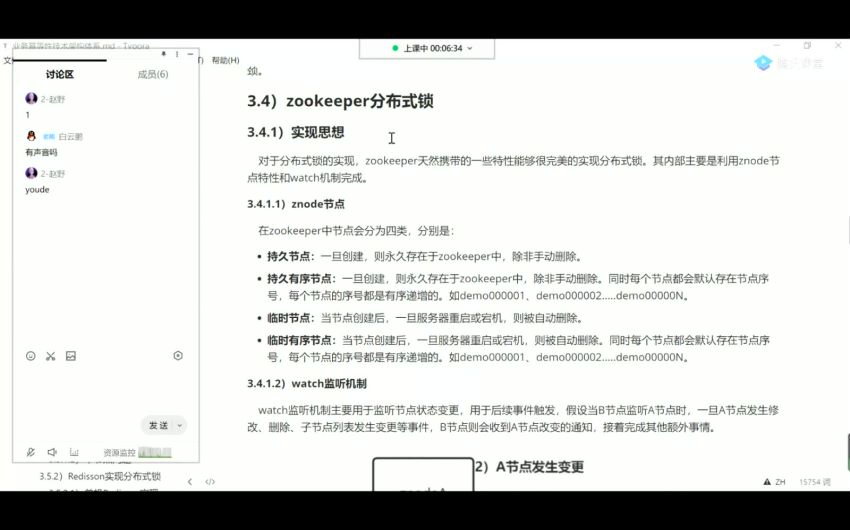Click heading 3.4）zookeeper分布式锁
This screenshot has width=850, height=530.
340,101
